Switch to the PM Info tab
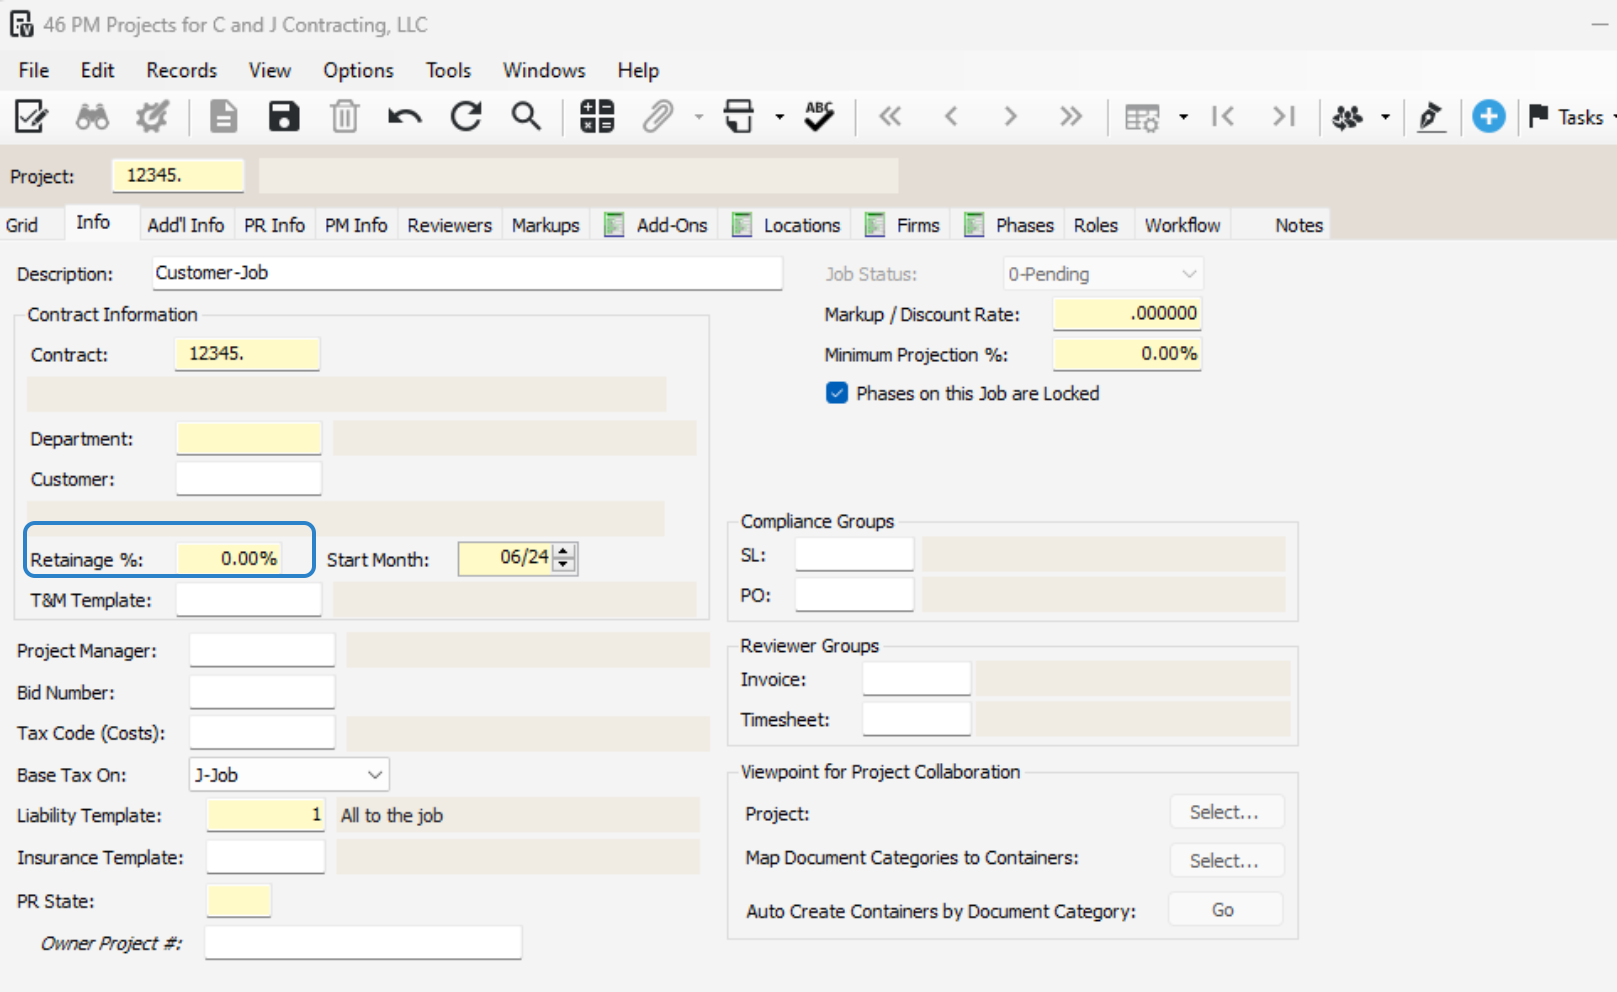 pyautogui.click(x=356, y=225)
